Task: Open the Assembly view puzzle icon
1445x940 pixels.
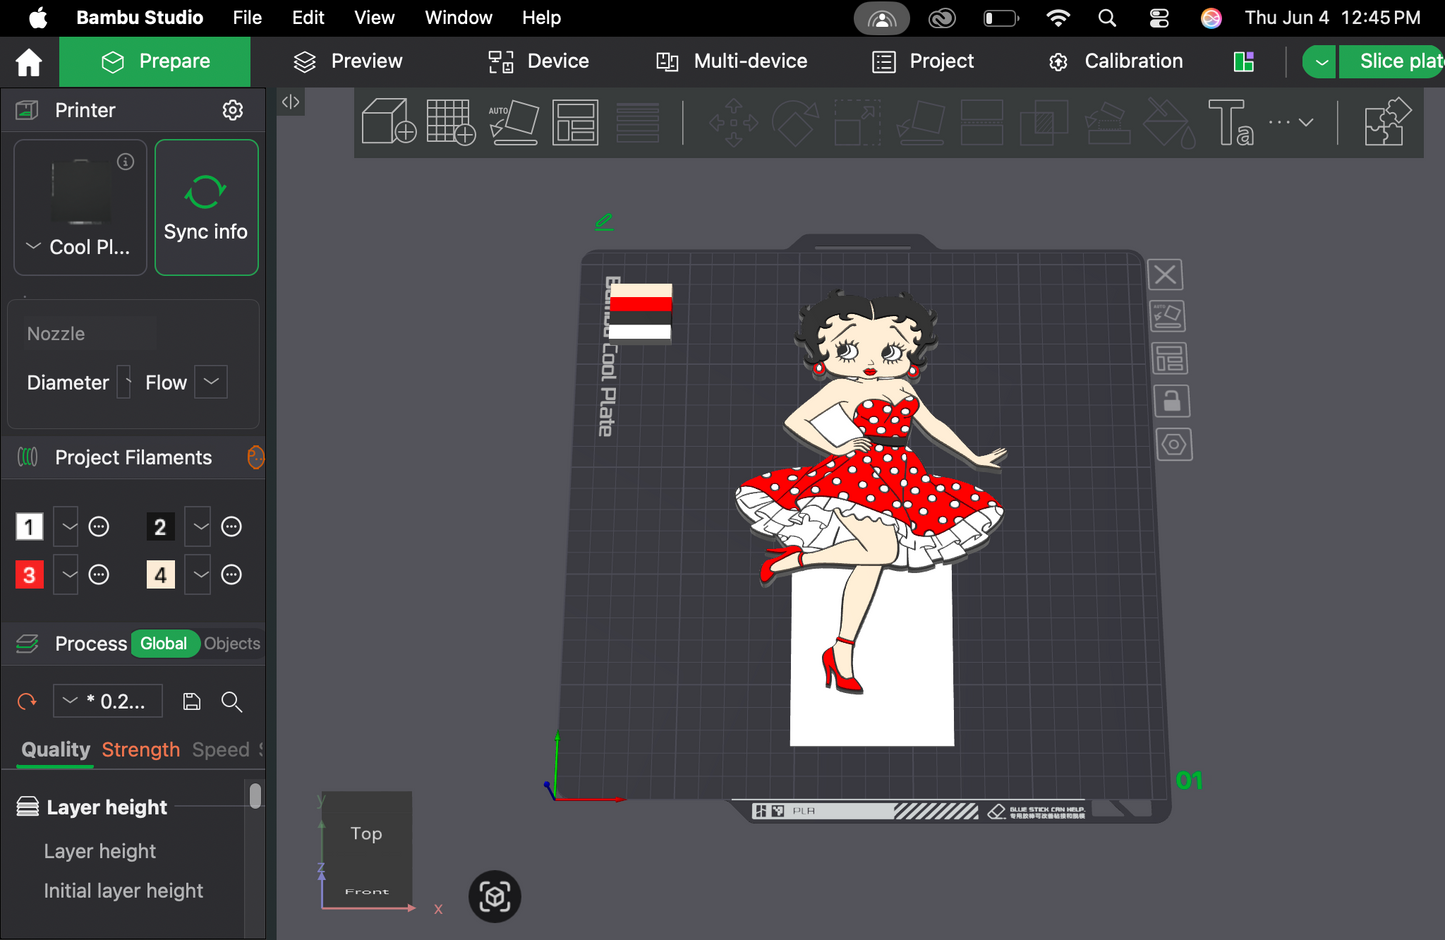Action: (x=1388, y=122)
